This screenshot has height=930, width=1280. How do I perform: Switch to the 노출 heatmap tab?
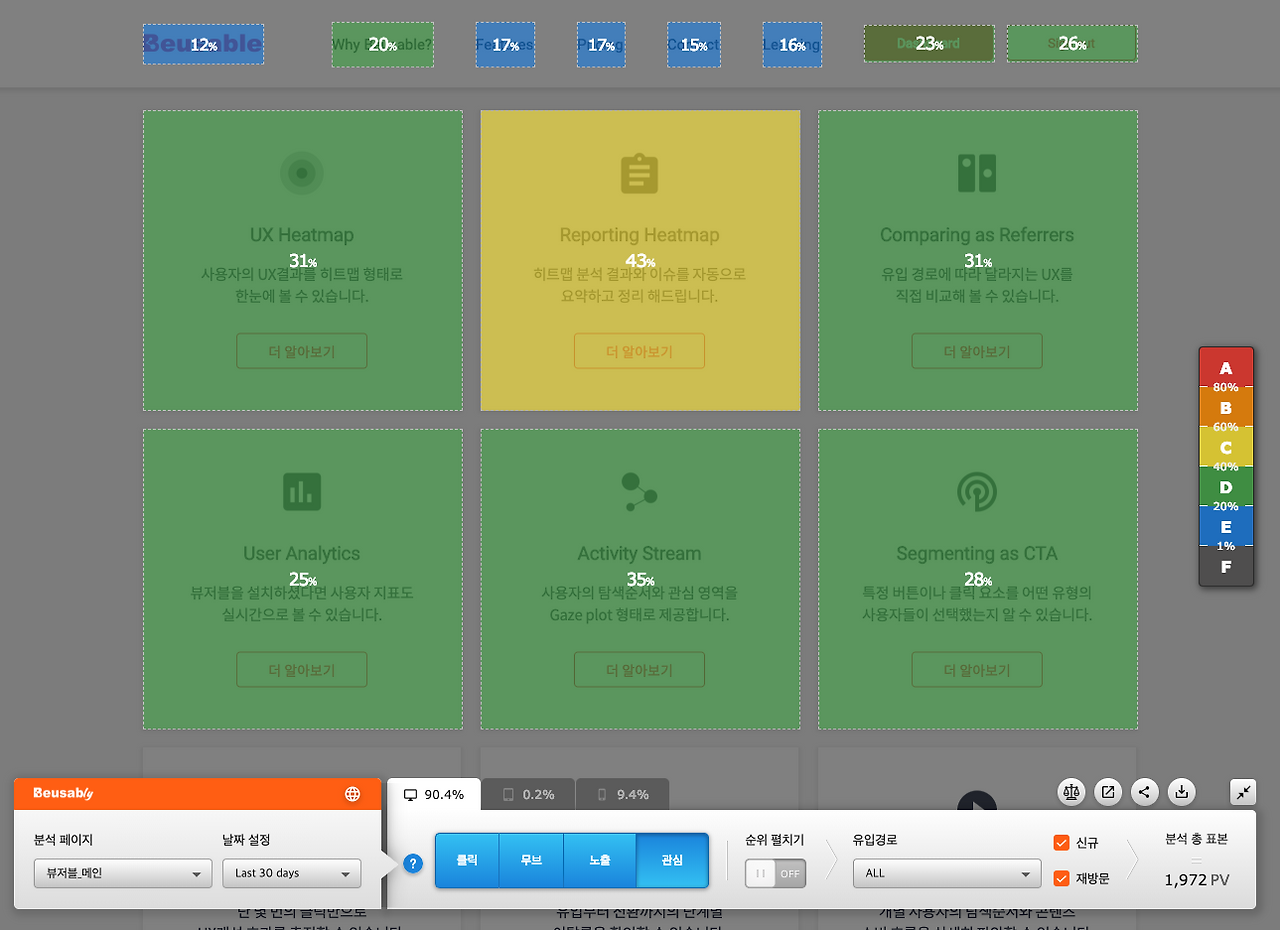(x=600, y=860)
